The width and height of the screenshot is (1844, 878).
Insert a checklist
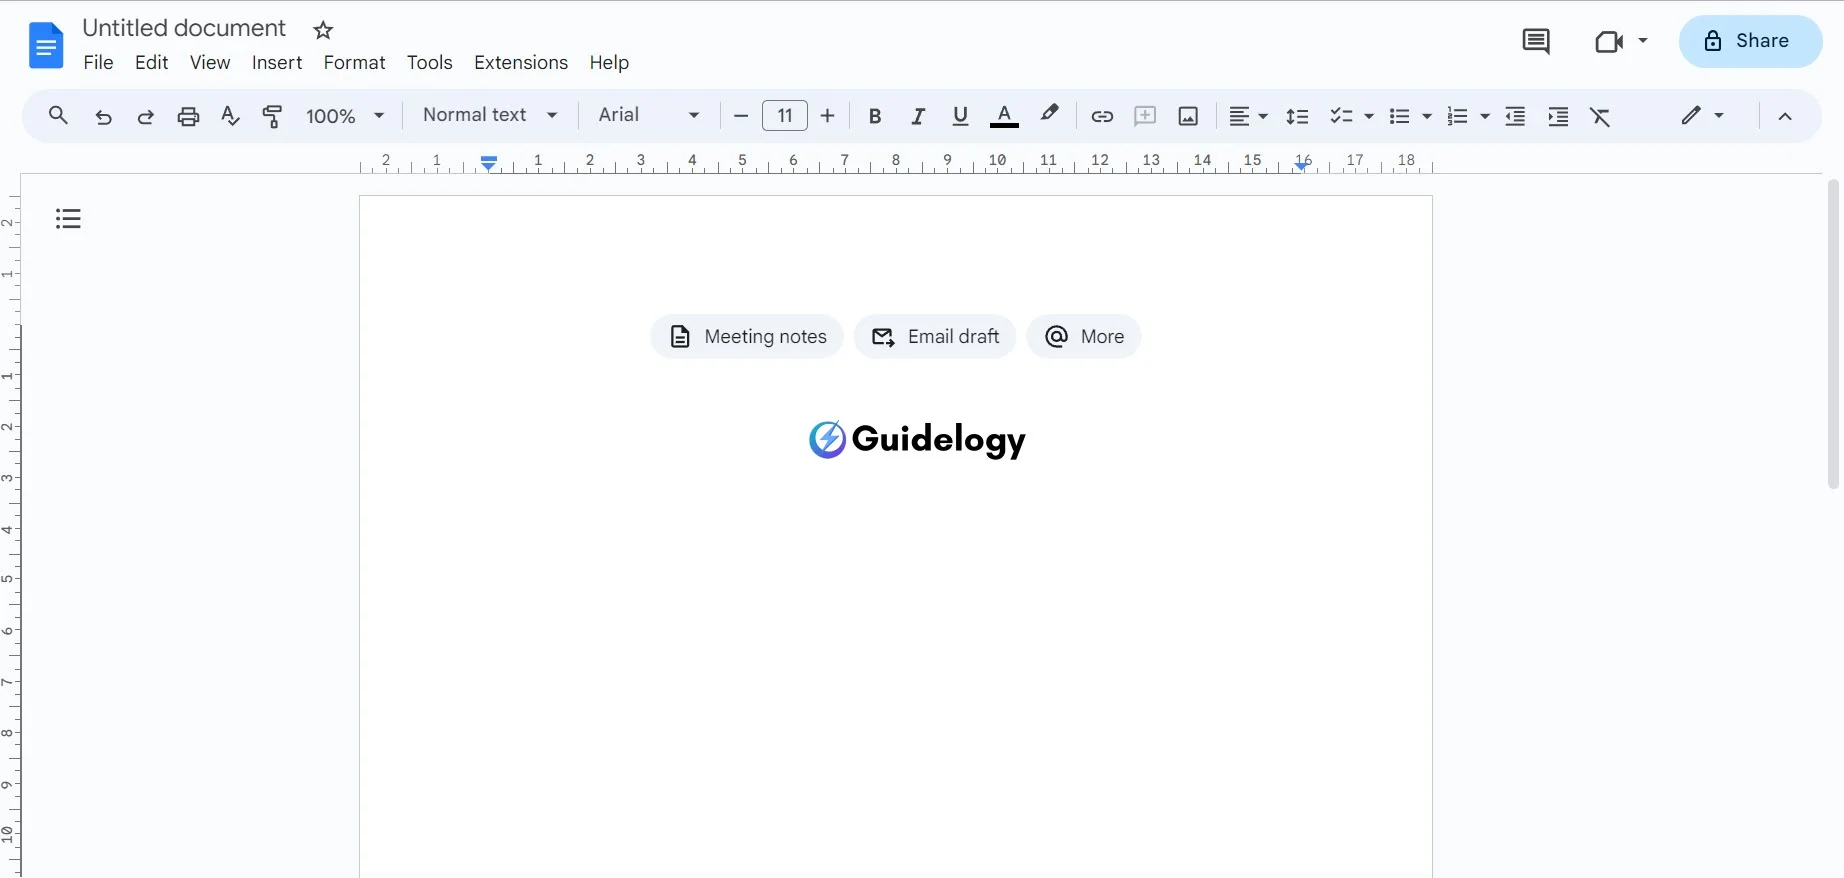1341,116
